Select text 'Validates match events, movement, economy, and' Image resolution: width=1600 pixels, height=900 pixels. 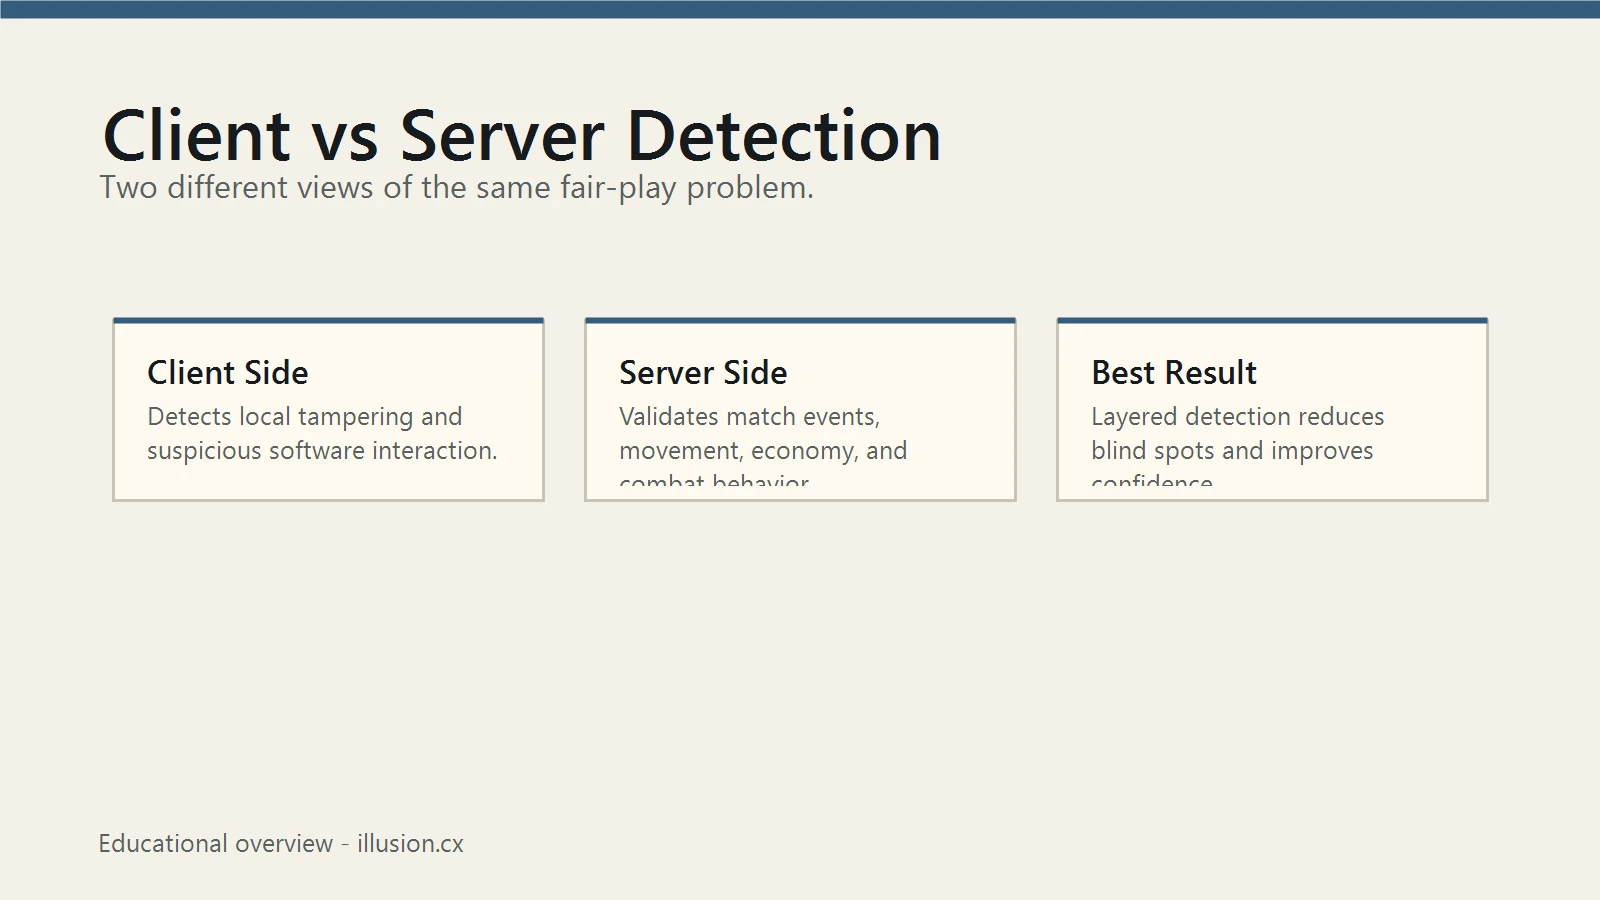point(763,433)
